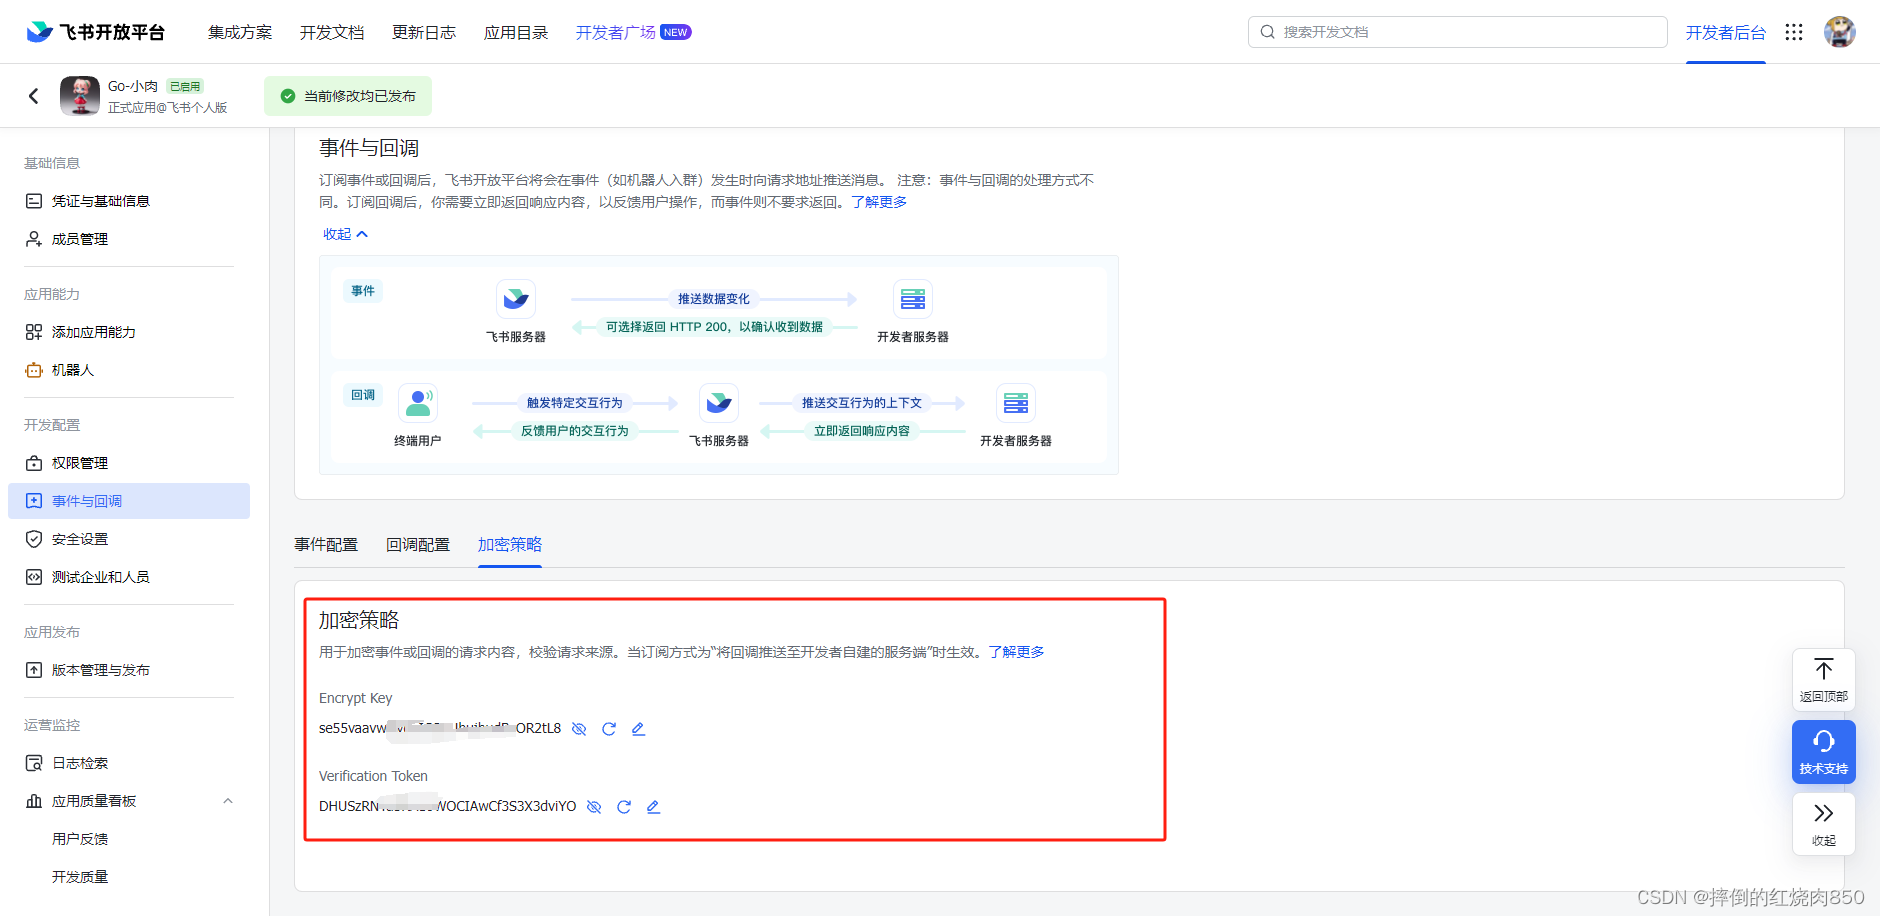Click the 成员管理 person icon
Screen dimensions: 1880x916
34,239
